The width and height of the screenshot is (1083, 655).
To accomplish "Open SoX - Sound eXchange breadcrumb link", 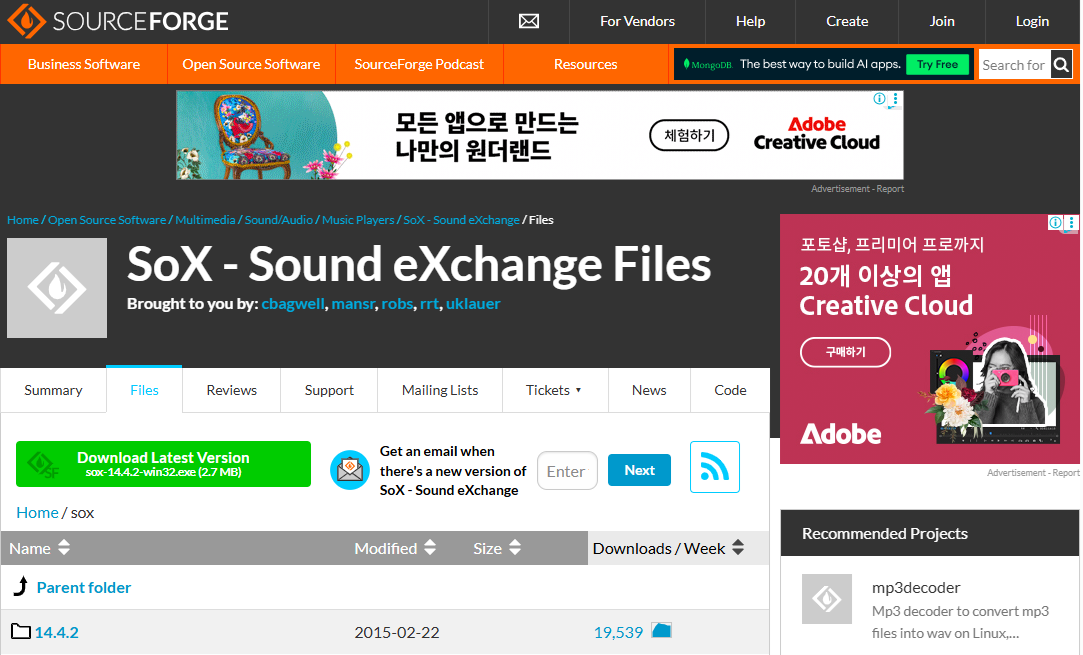I will pos(461,220).
